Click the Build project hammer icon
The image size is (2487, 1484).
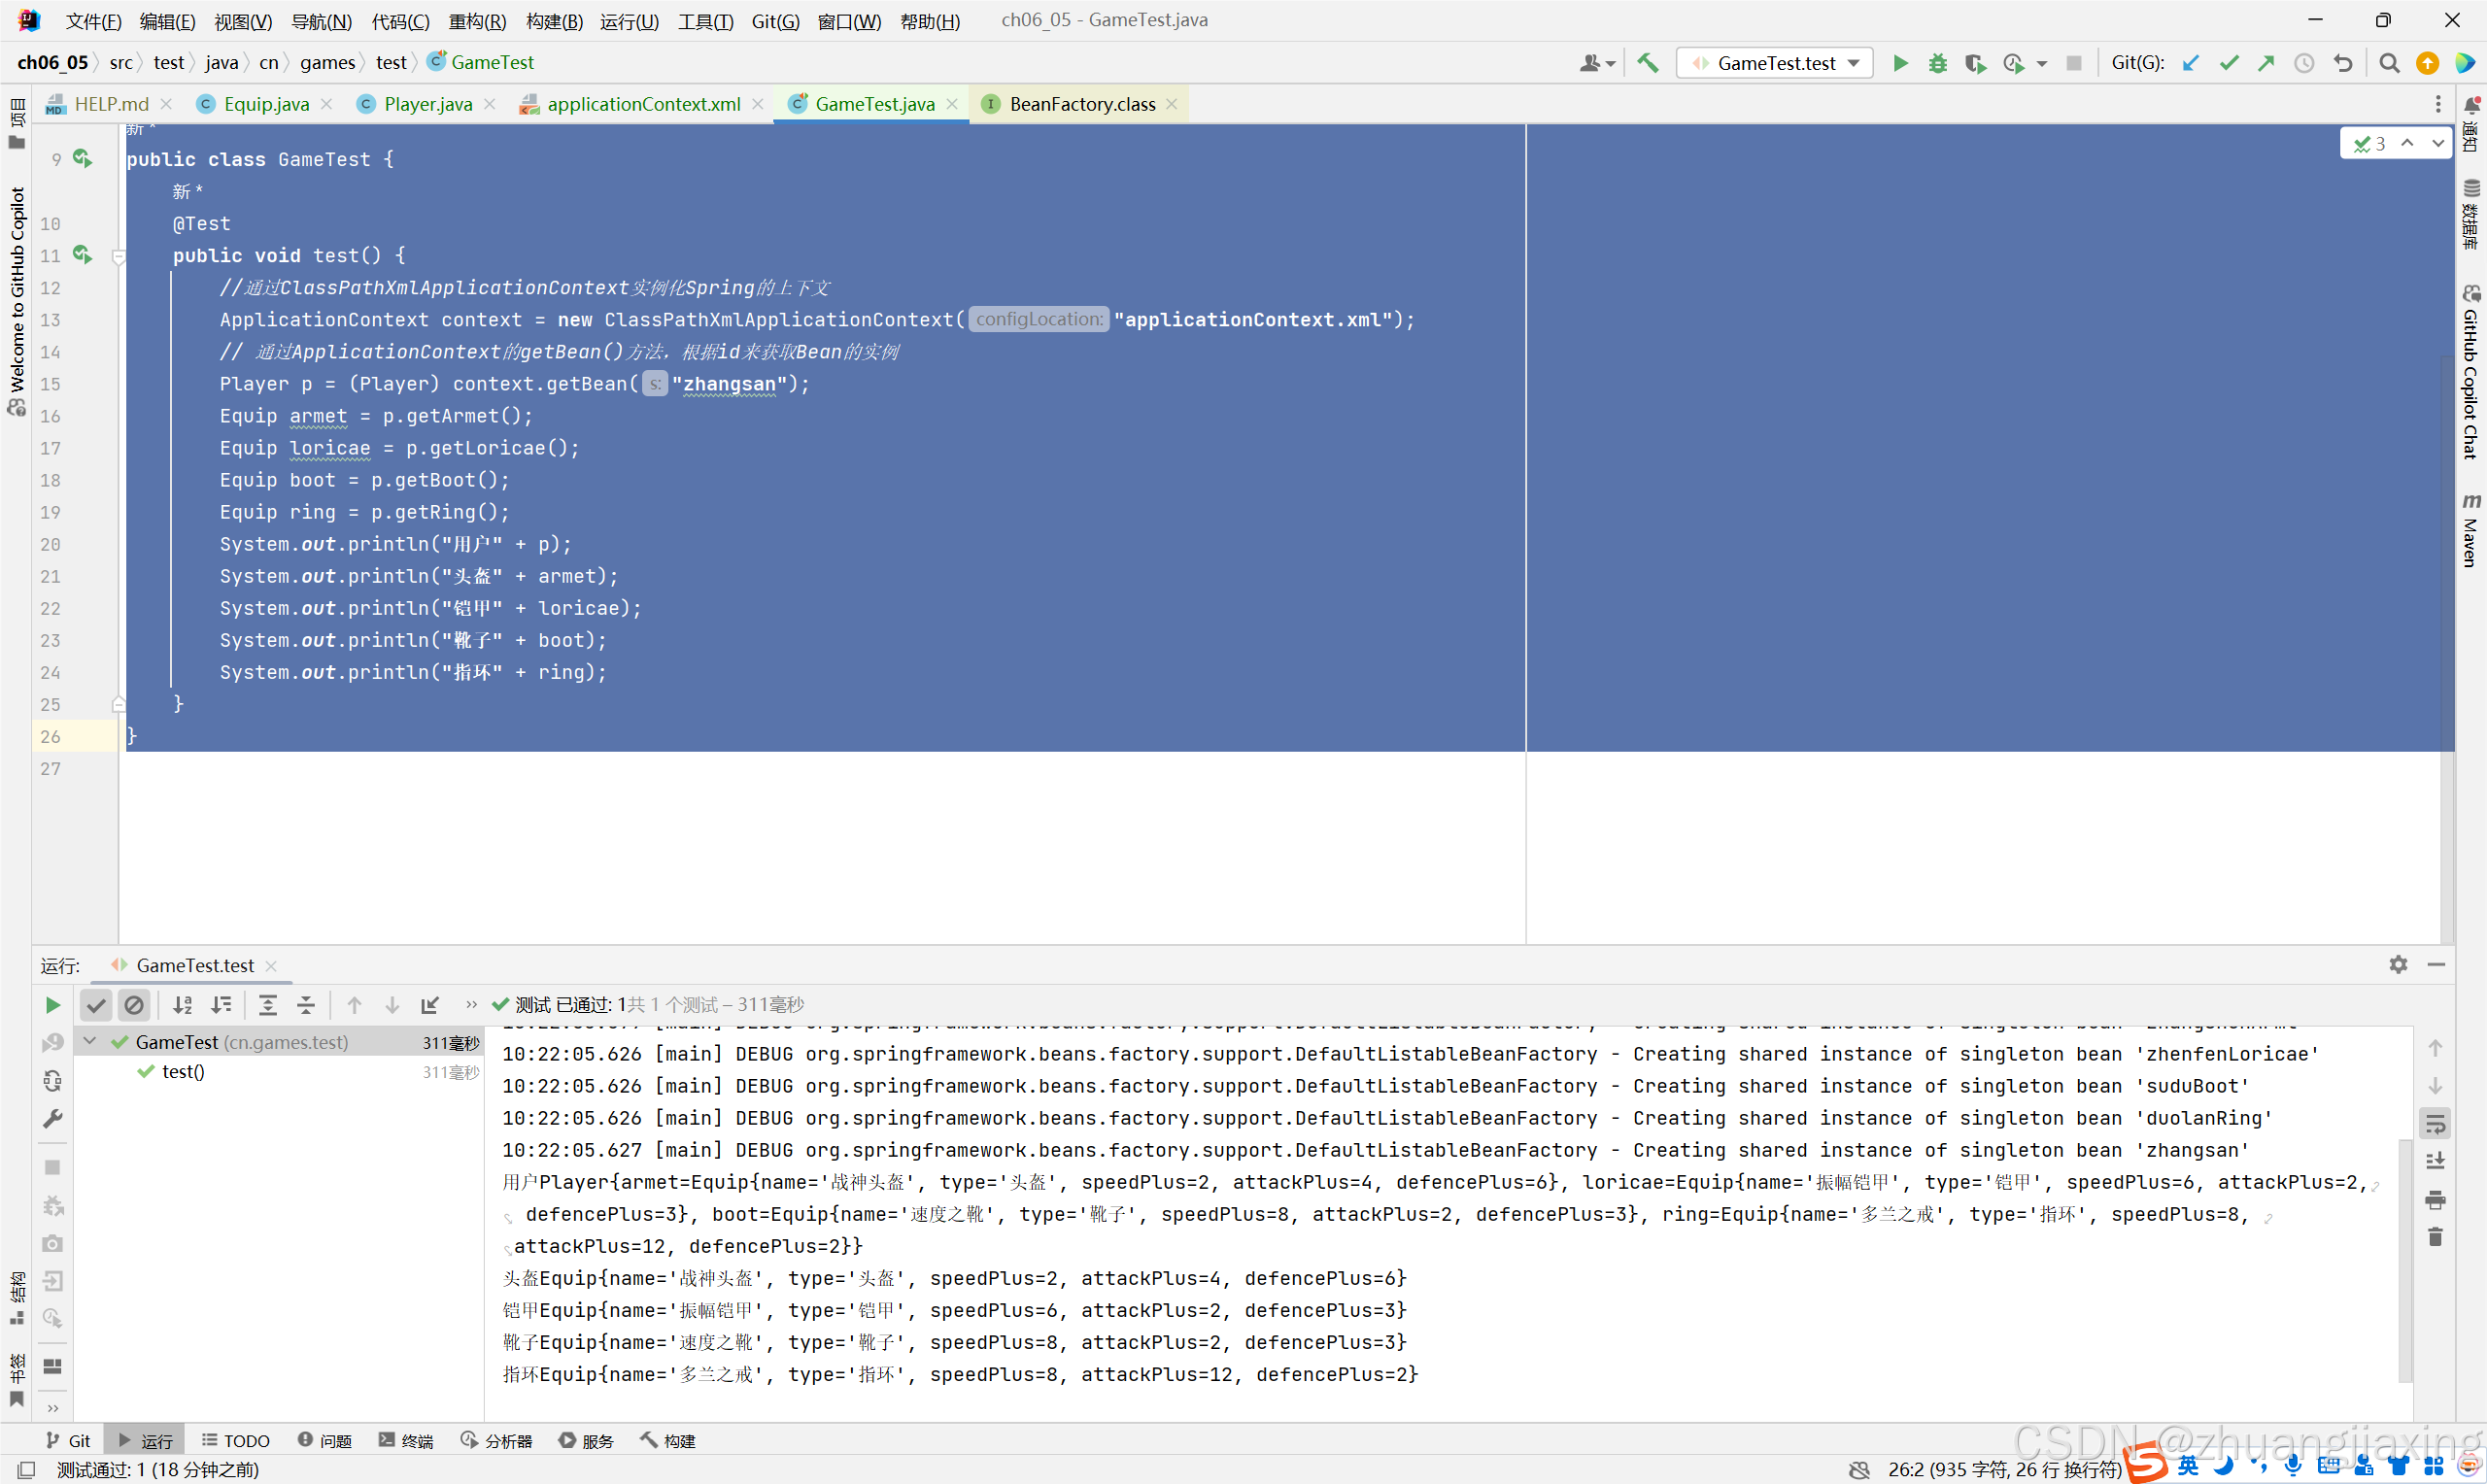pyautogui.click(x=1647, y=63)
